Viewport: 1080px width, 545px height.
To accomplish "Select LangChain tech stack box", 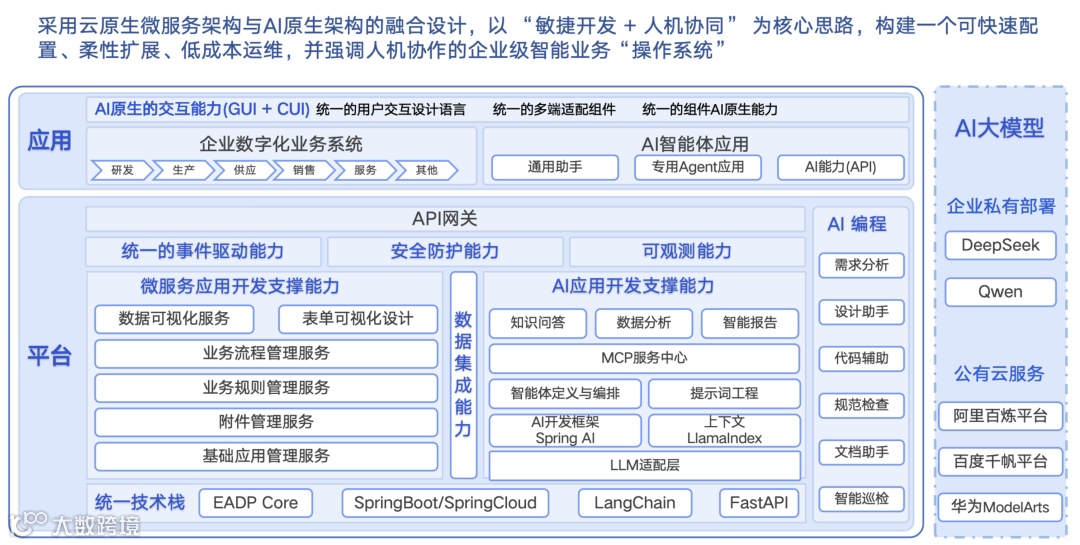I will [x=634, y=503].
